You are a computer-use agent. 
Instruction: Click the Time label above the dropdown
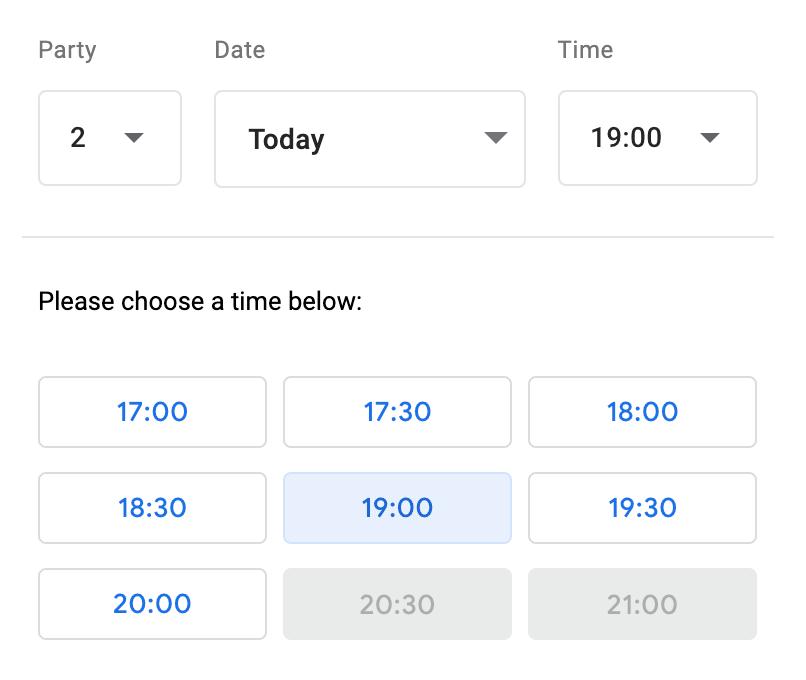pos(585,50)
